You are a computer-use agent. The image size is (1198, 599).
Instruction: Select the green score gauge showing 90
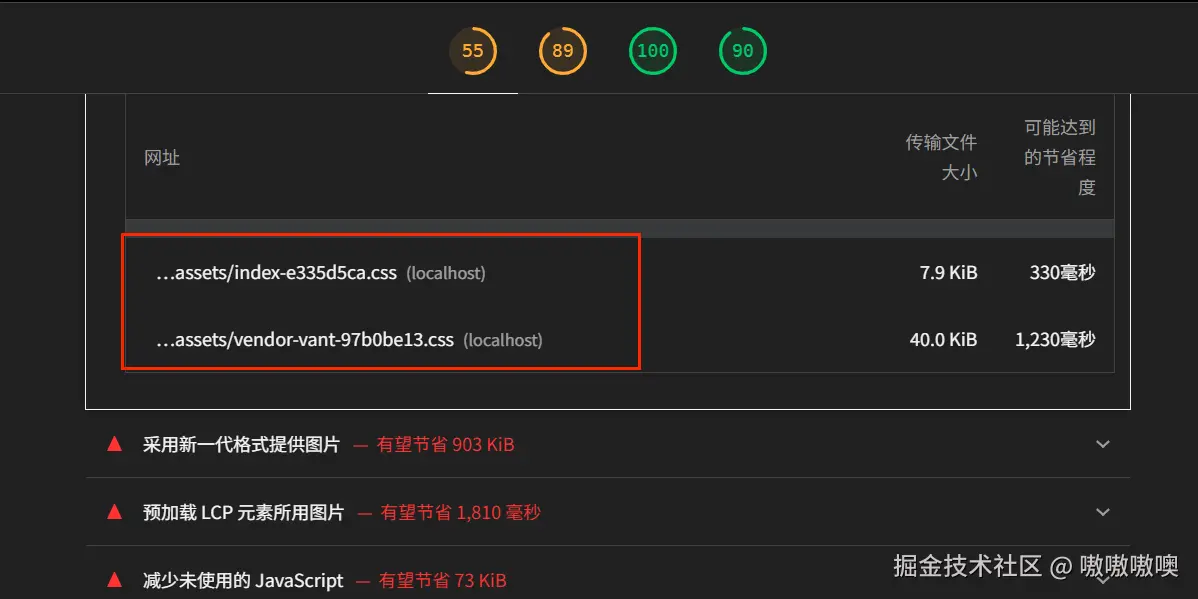[x=743, y=51]
